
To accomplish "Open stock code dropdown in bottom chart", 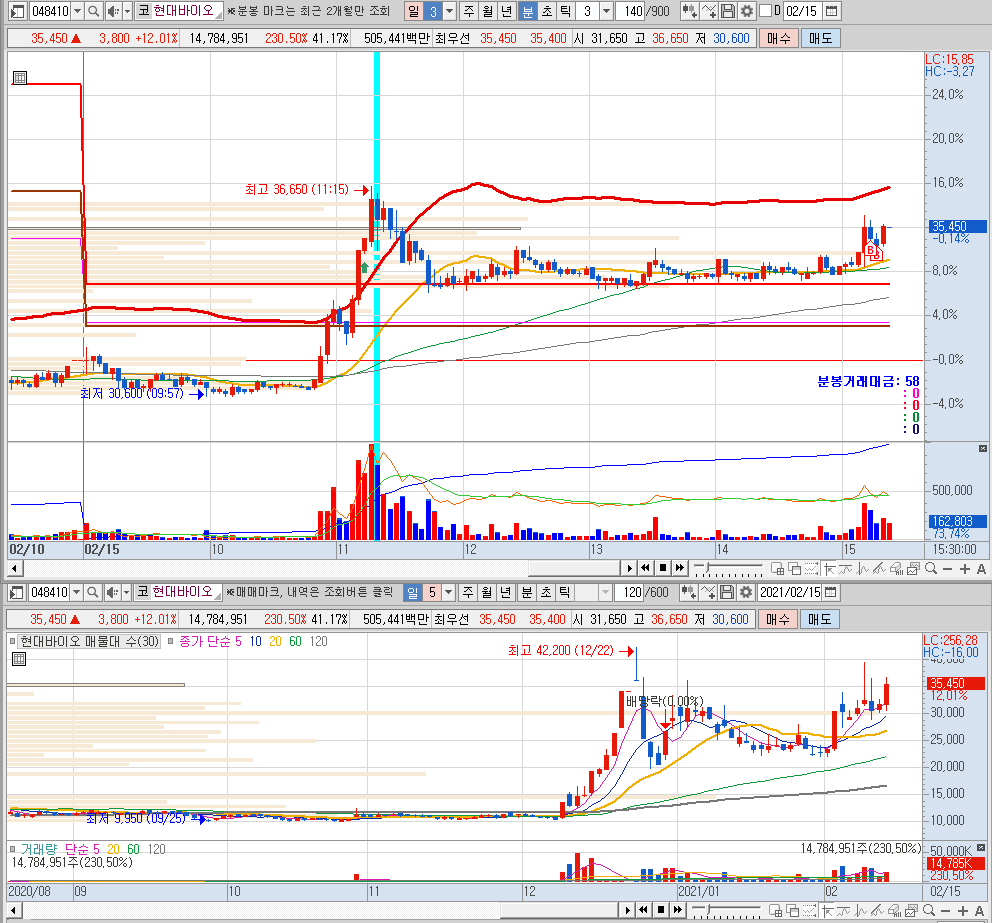I will click(77, 593).
